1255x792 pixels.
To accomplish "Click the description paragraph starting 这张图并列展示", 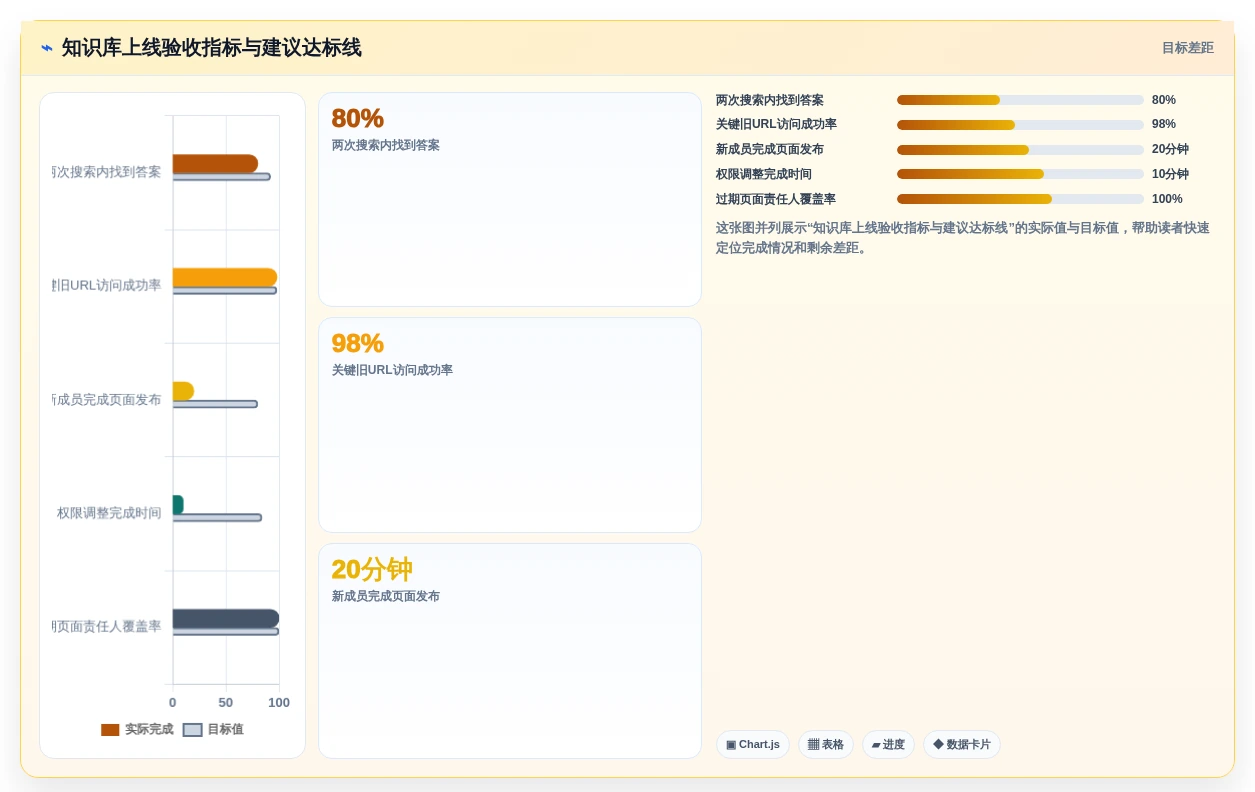I will tap(963, 238).
